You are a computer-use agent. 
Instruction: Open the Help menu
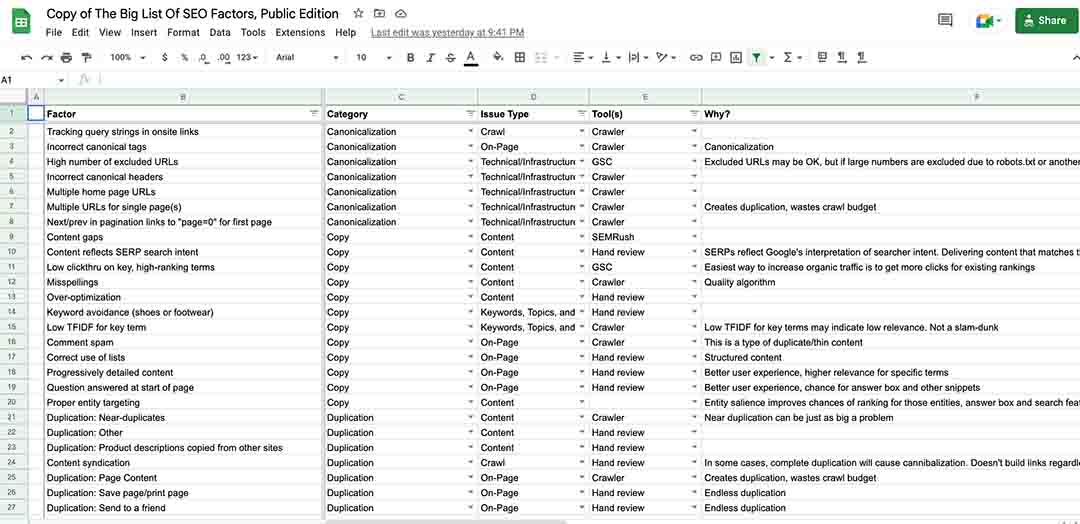click(346, 32)
